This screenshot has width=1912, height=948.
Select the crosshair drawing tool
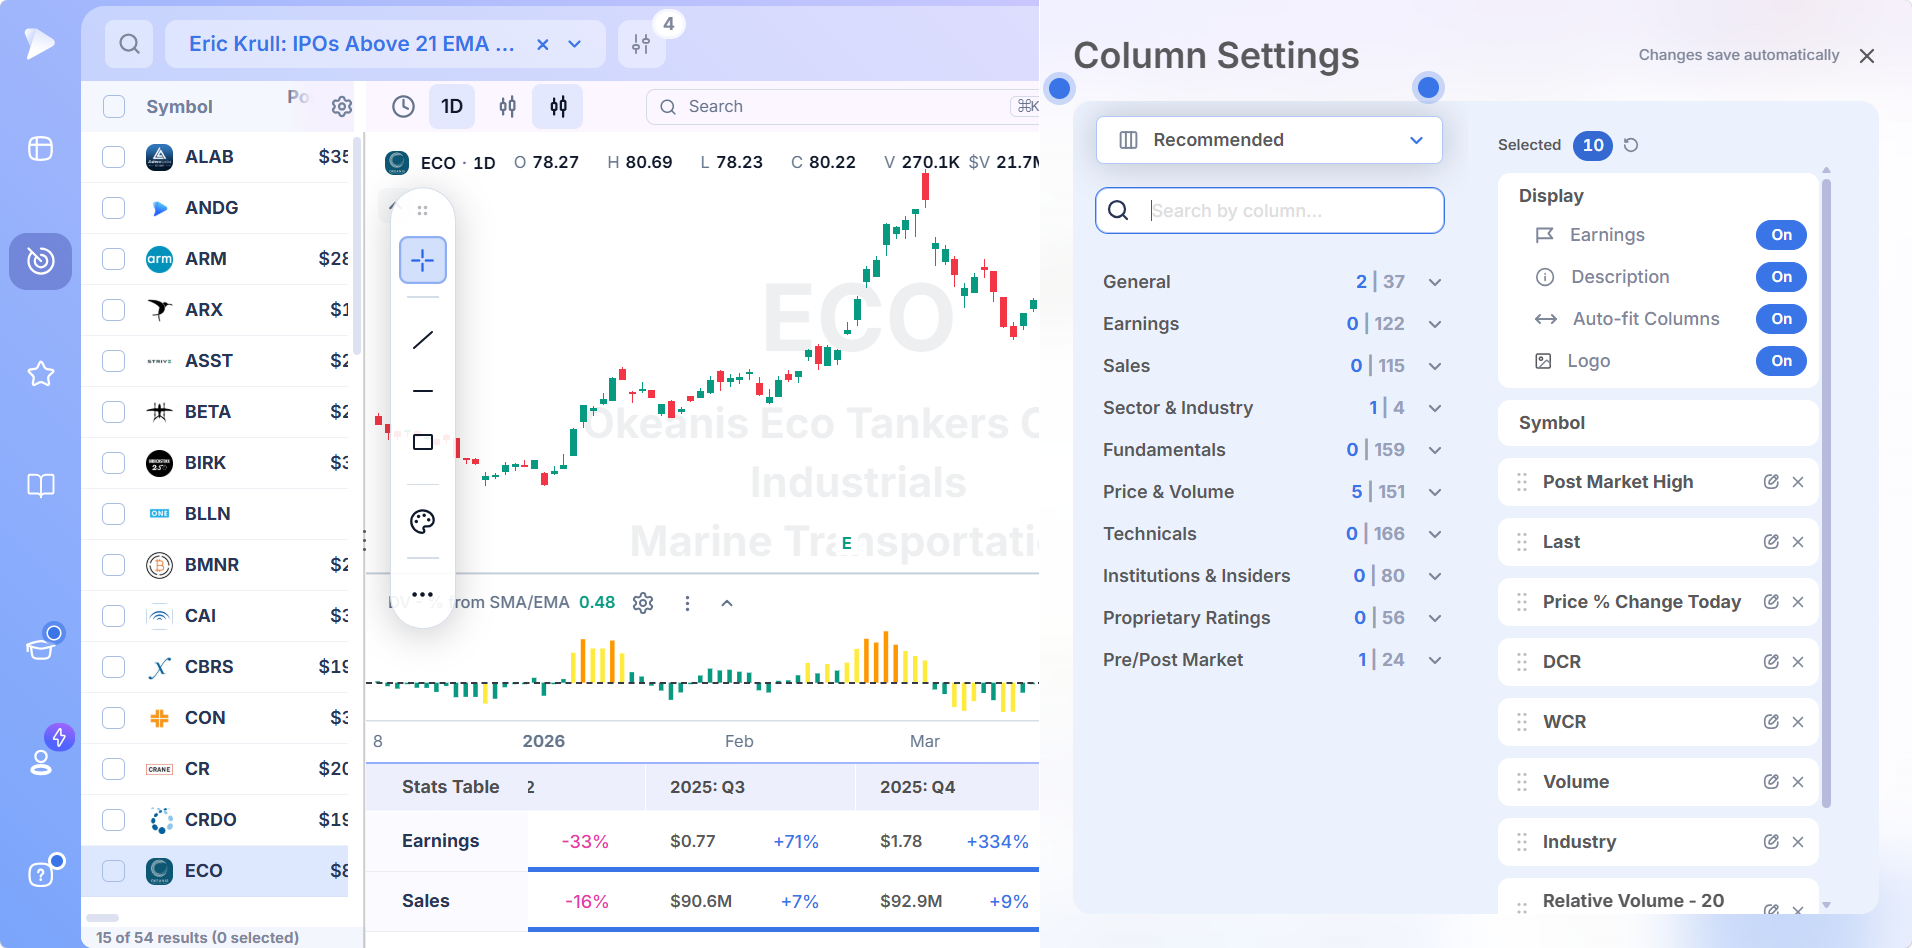[423, 260]
